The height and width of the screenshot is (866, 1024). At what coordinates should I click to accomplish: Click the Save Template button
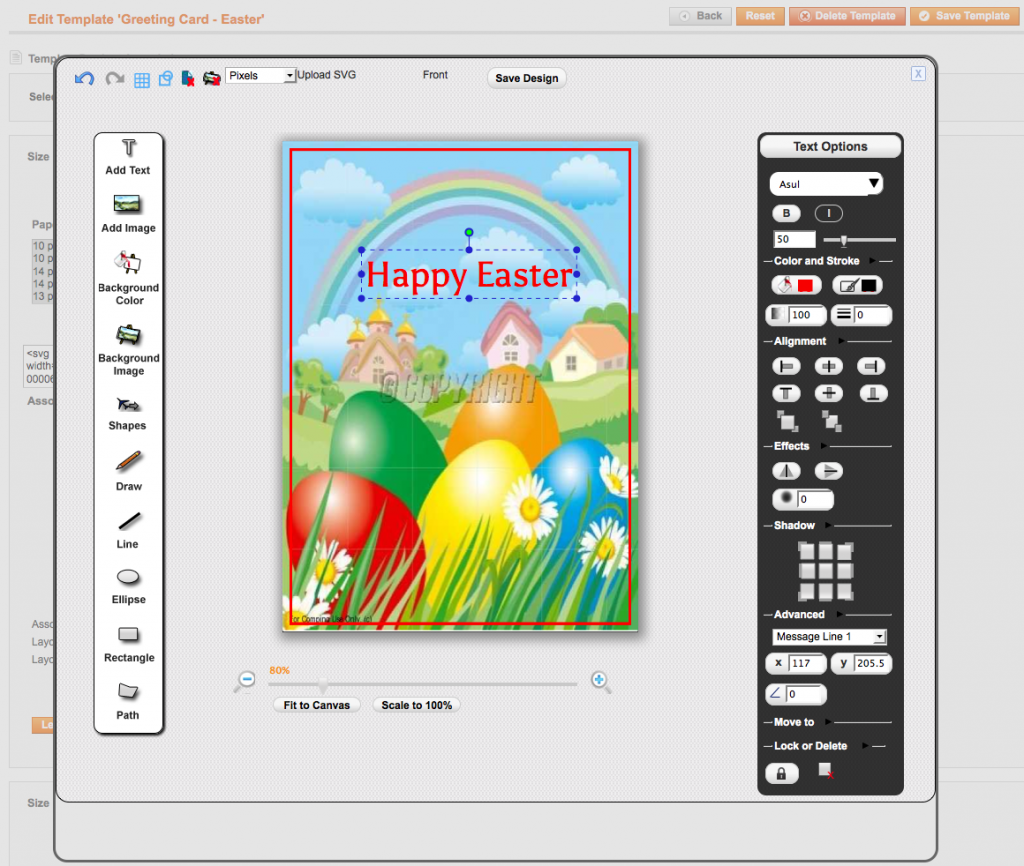(x=963, y=16)
